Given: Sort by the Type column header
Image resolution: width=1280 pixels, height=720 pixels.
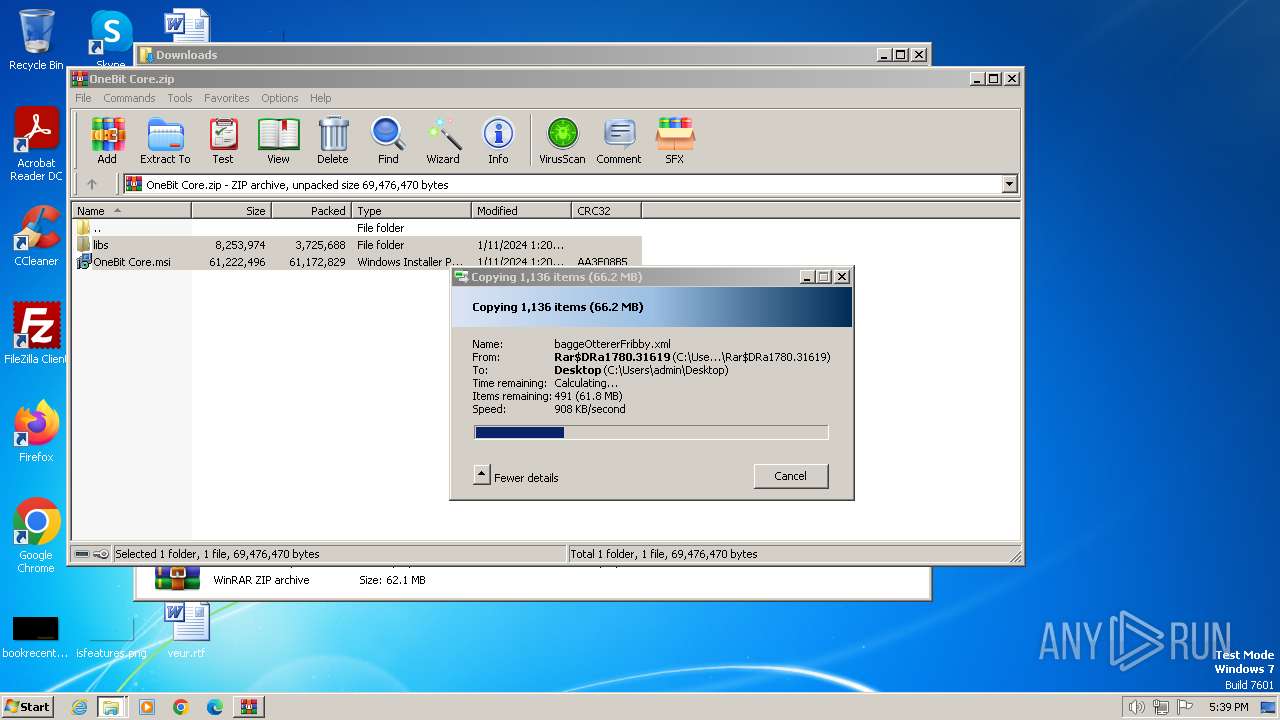Looking at the screenshot, I should click(x=411, y=211).
